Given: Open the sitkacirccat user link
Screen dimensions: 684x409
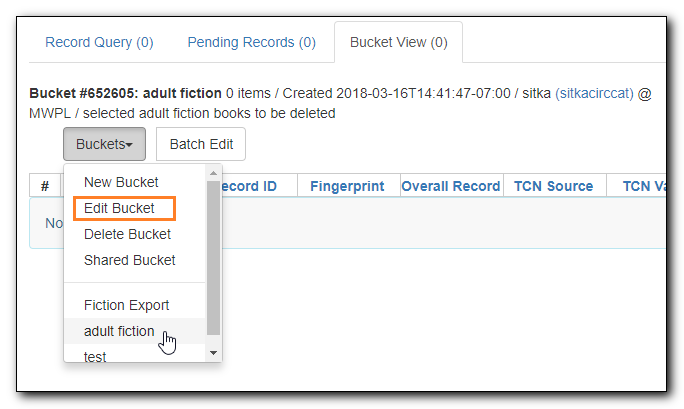Looking at the screenshot, I should 594,93.
